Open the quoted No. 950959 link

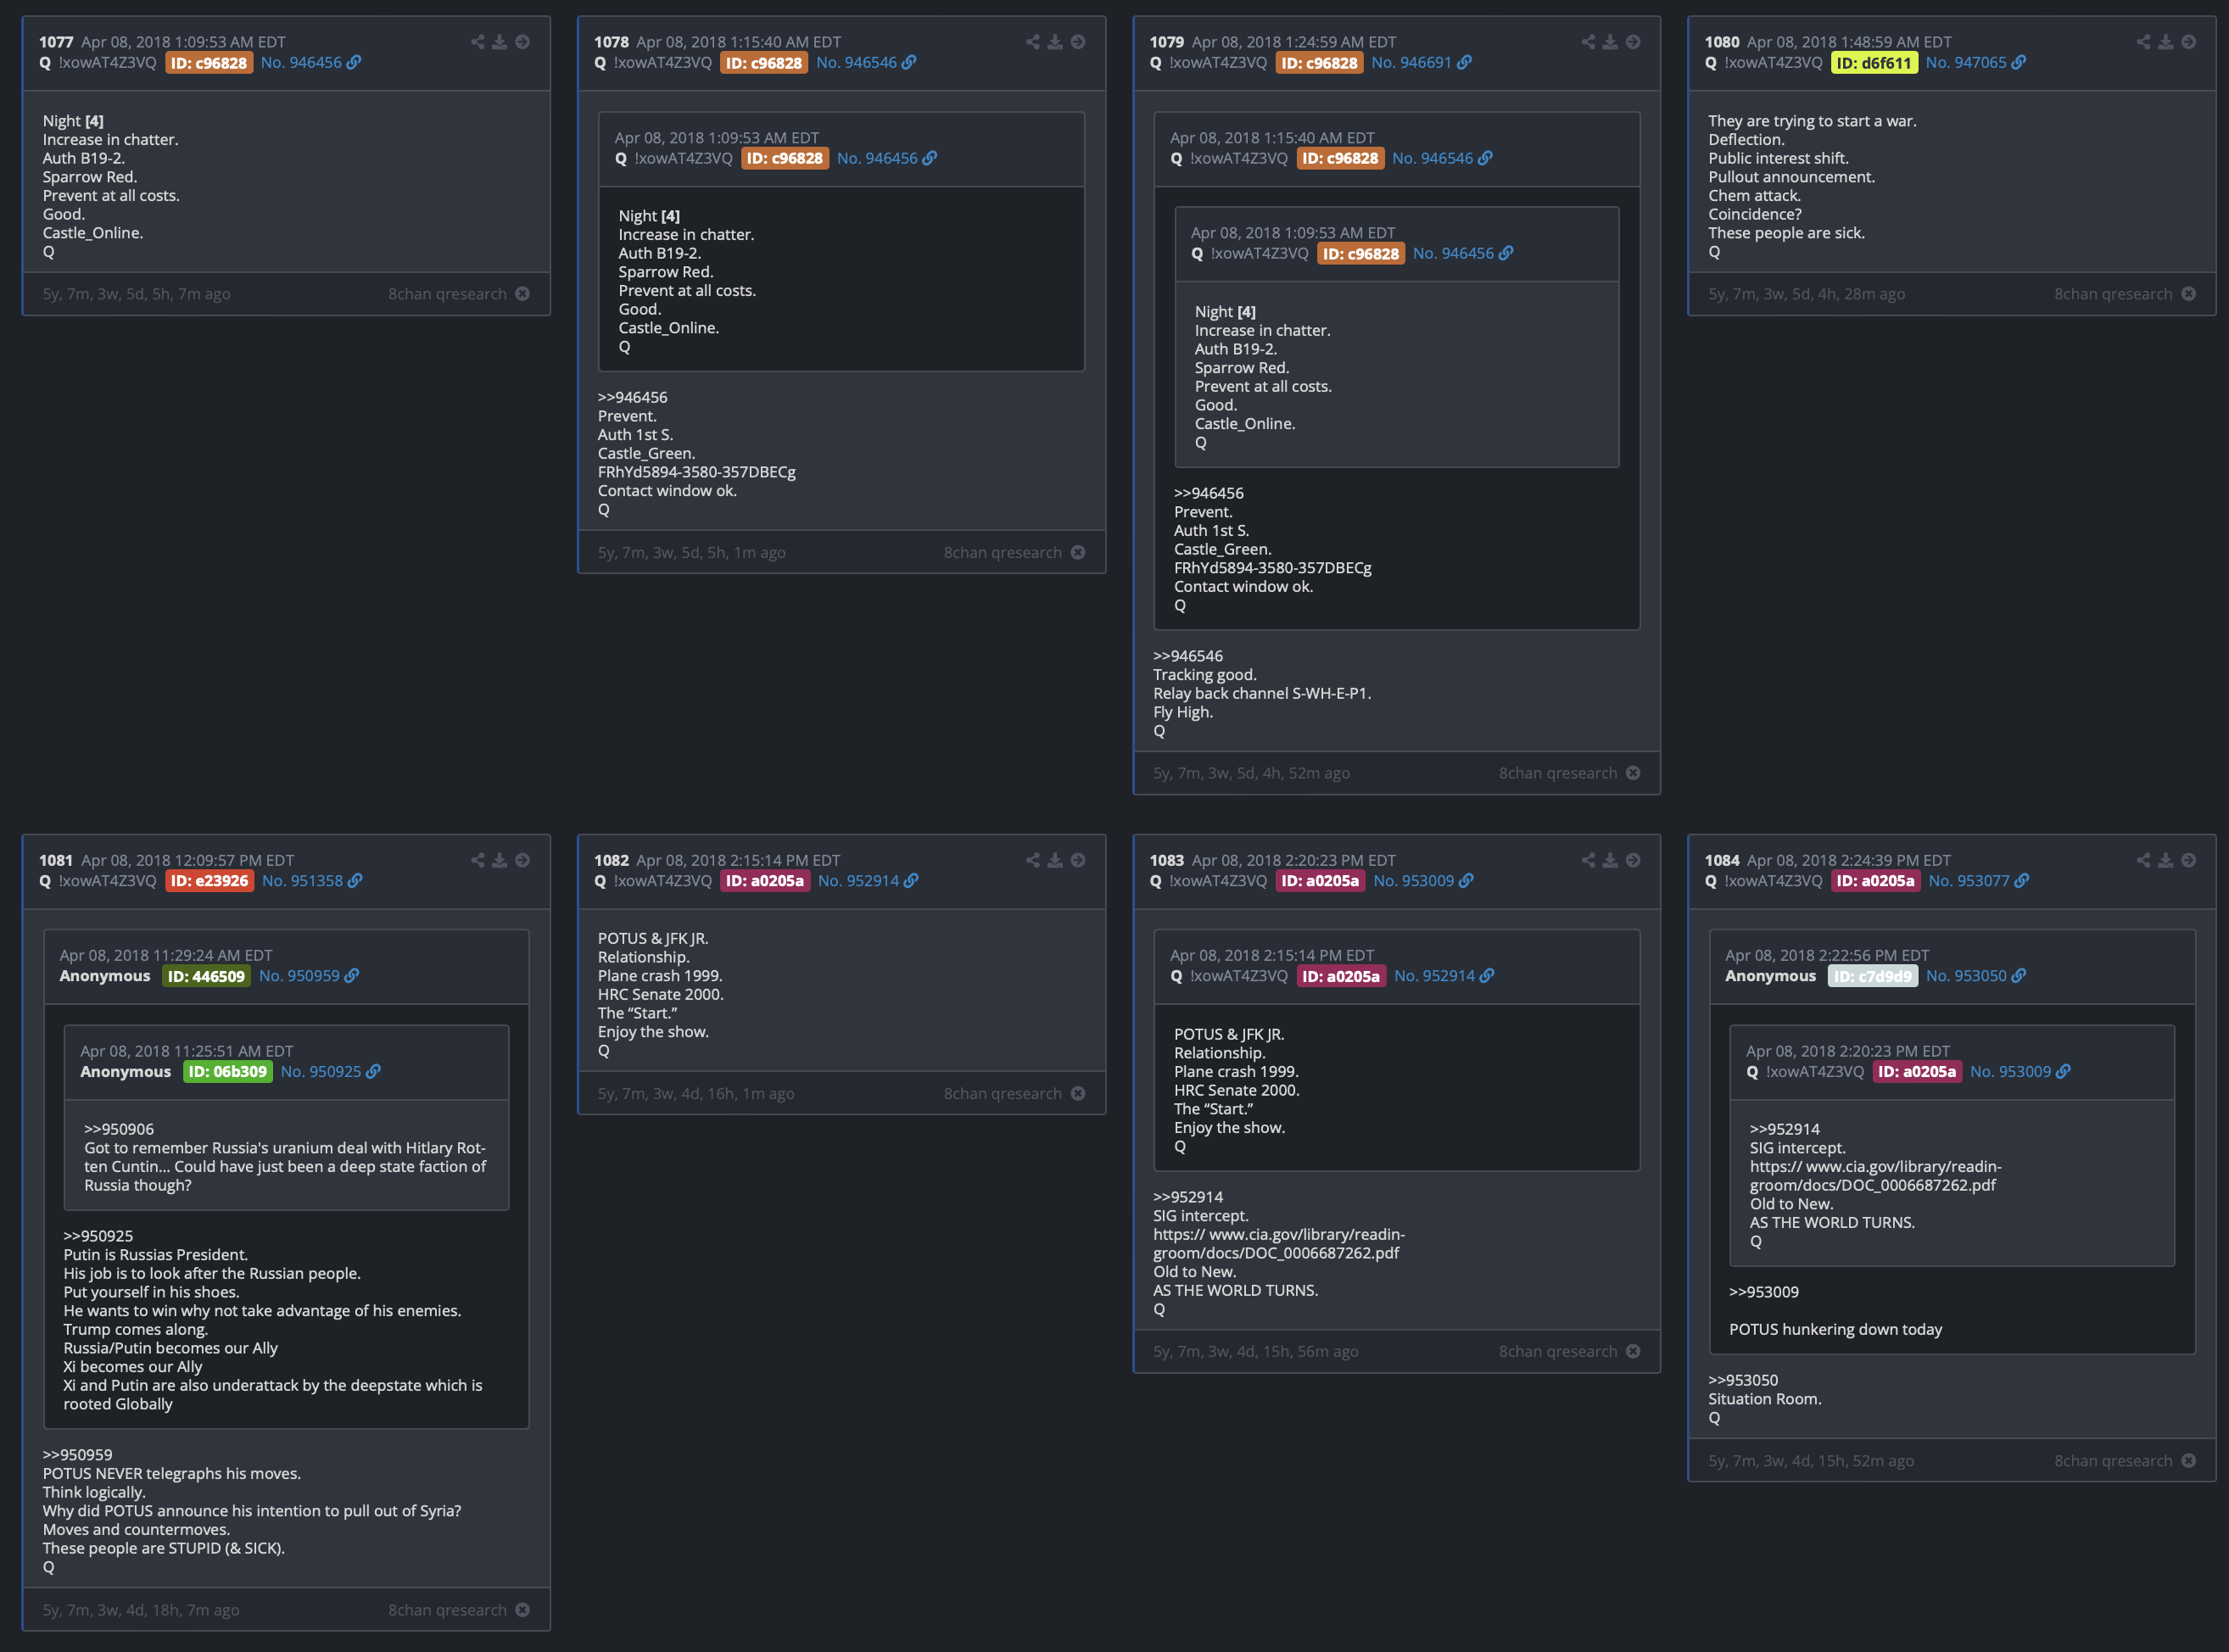pyautogui.click(x=309, y=976)
